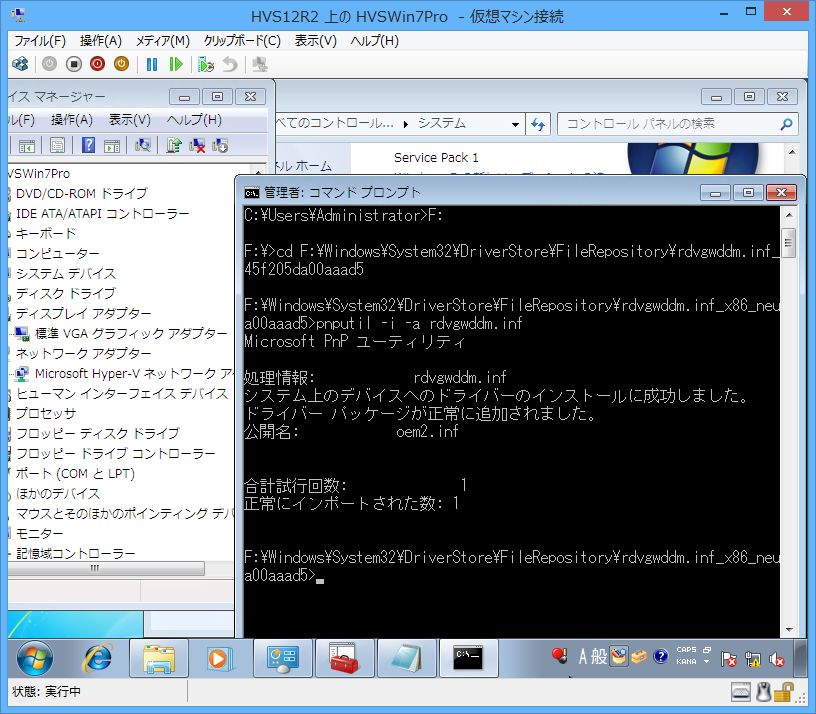Select the モニター category

click(40, 533)
